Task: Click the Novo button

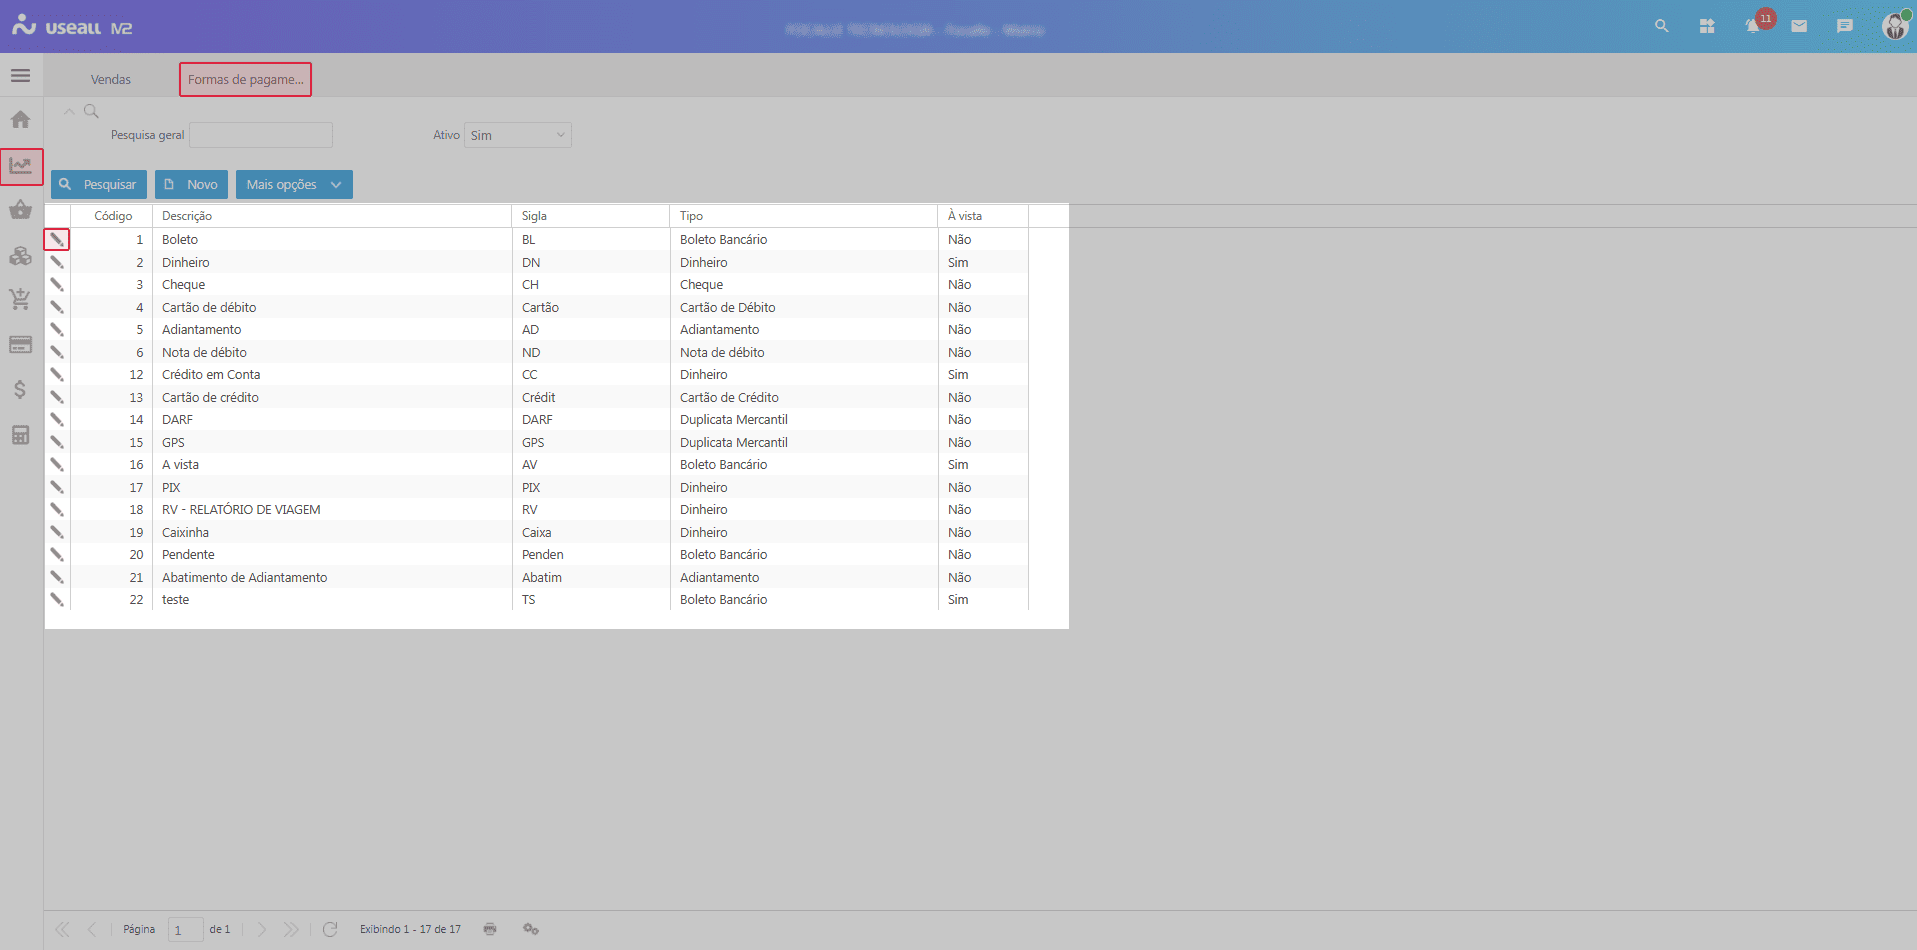Action: 191,185
